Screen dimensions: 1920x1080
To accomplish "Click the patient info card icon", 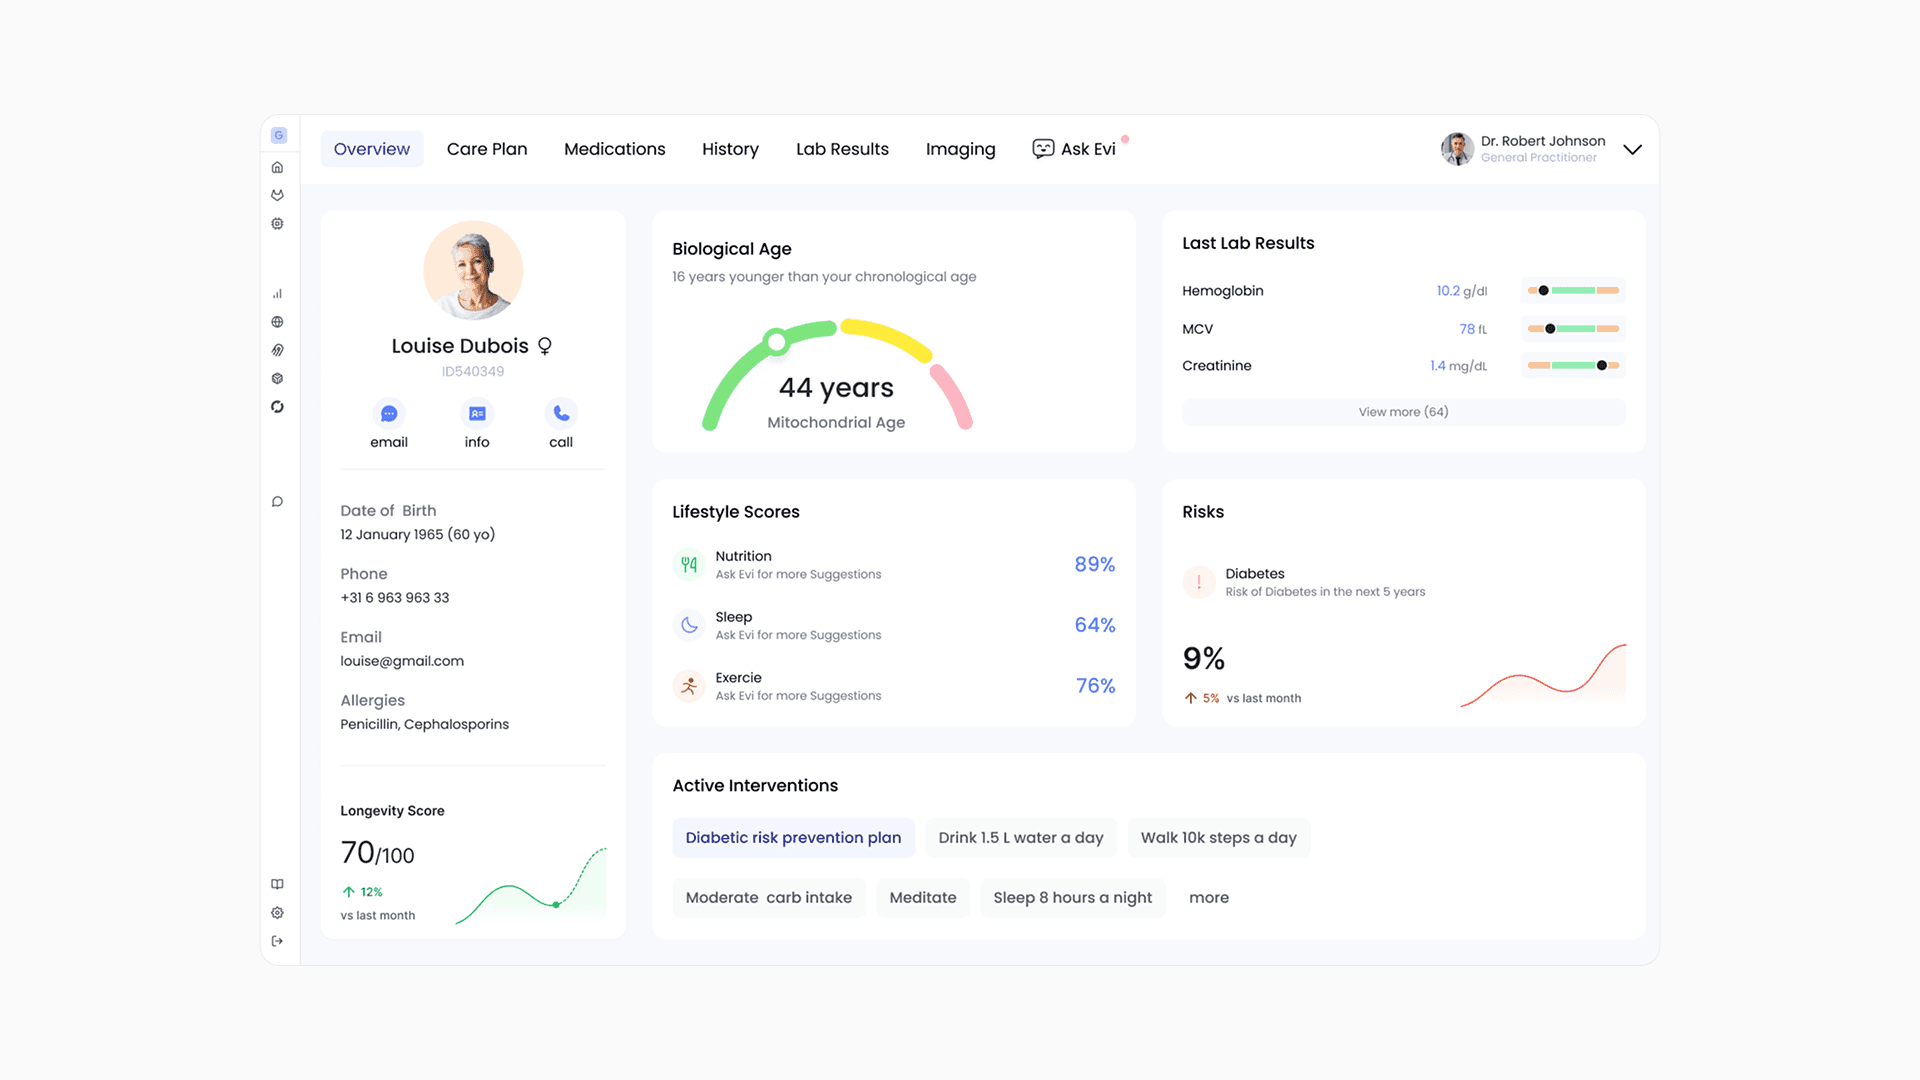I will (477, 414).
